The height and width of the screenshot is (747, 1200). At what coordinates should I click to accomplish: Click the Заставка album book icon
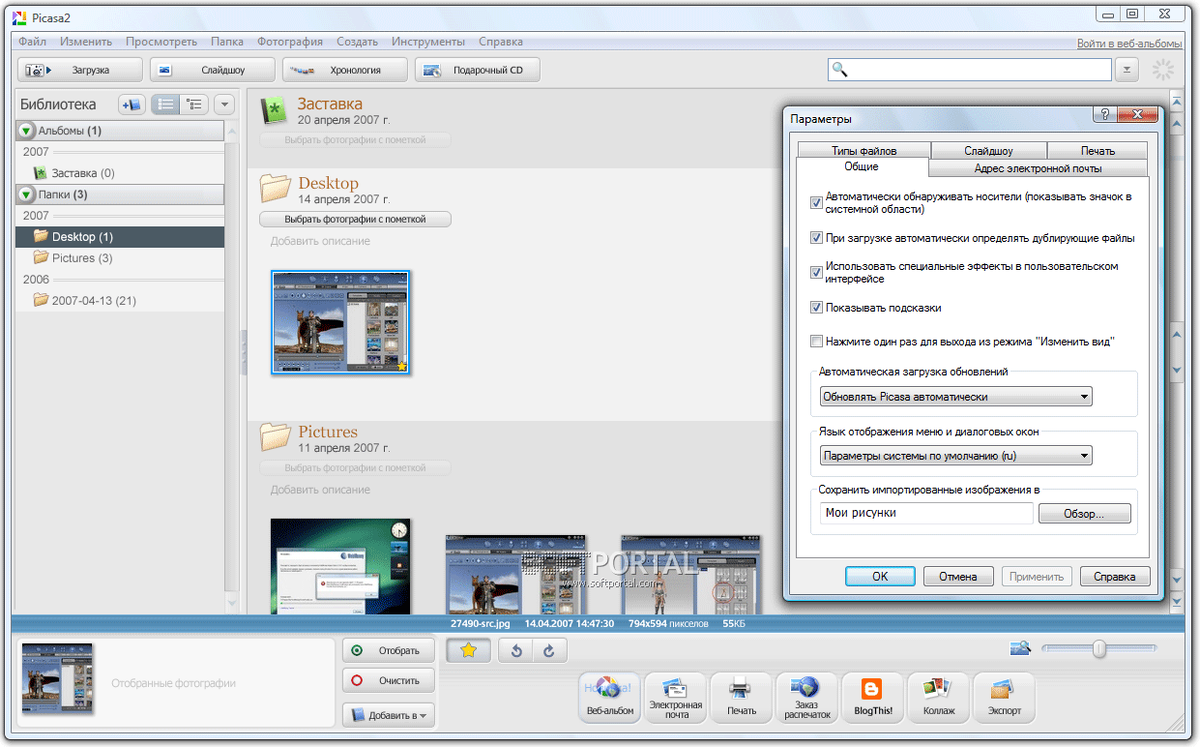click(274, 110)
